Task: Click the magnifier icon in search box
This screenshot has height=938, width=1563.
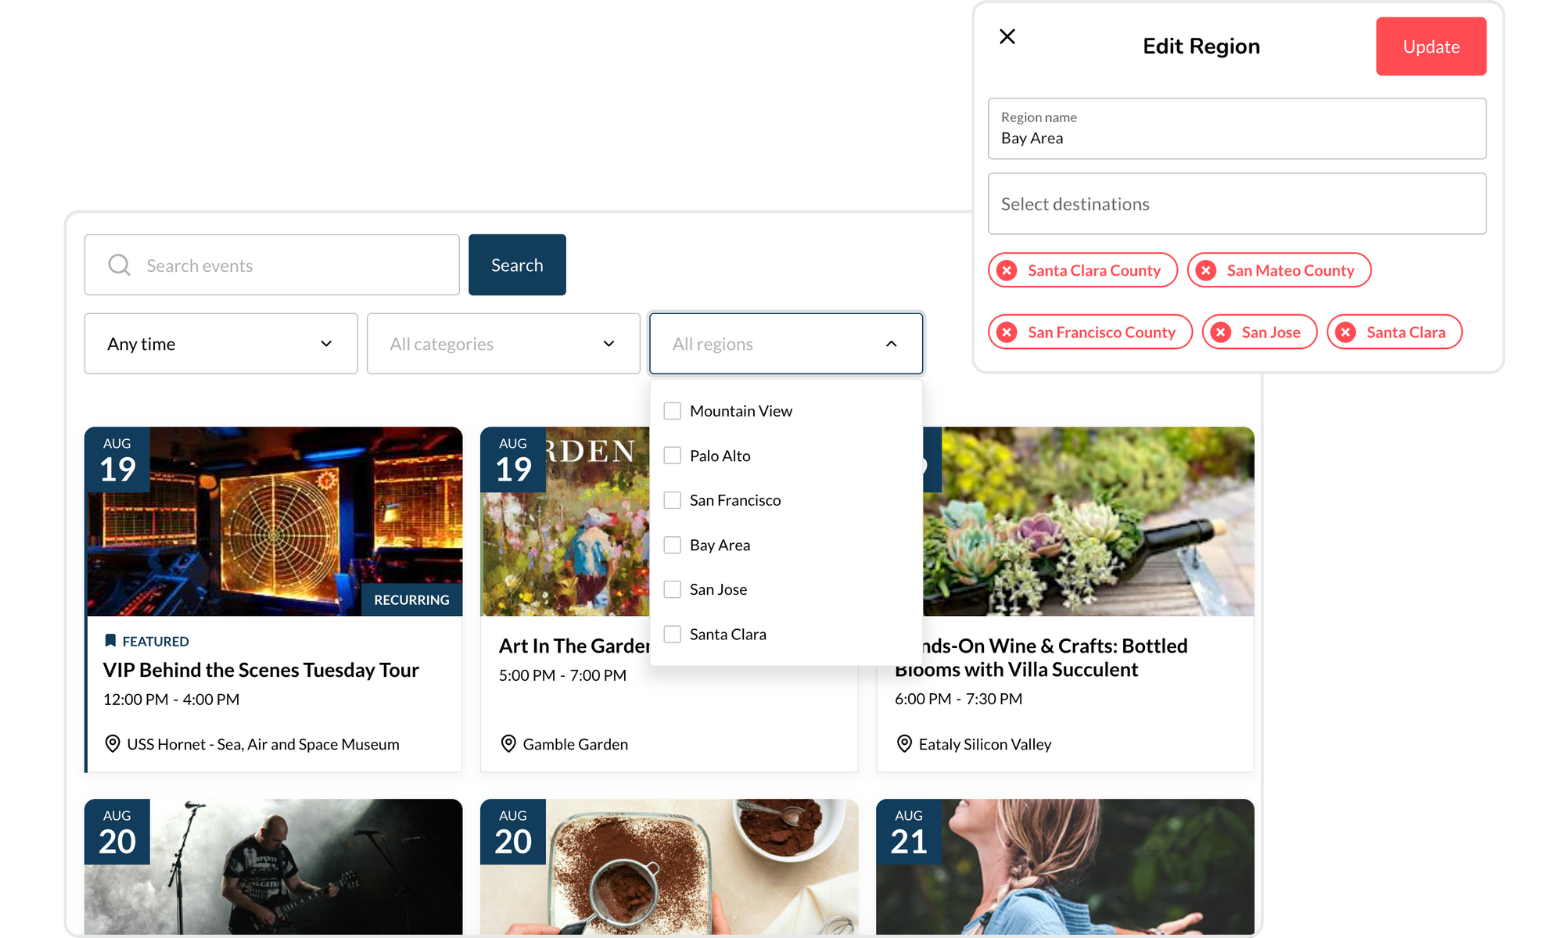Action: (x=120, y=265)
